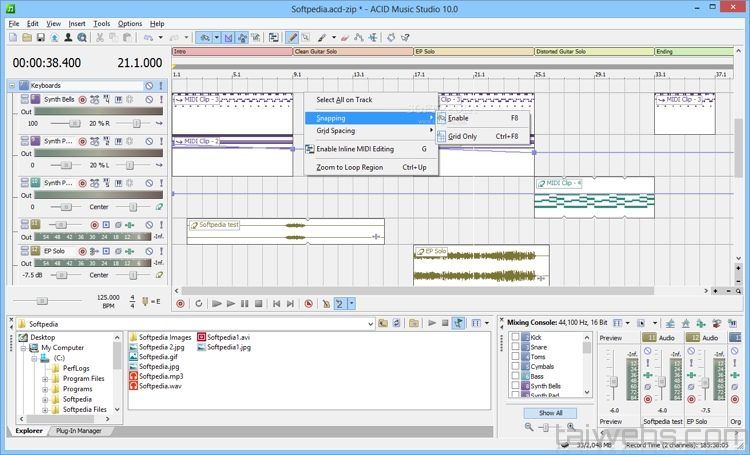Choose Grid Only in the Snapping submenu
The height and width of the screenshot is (455, 750).
pos(462,136)
